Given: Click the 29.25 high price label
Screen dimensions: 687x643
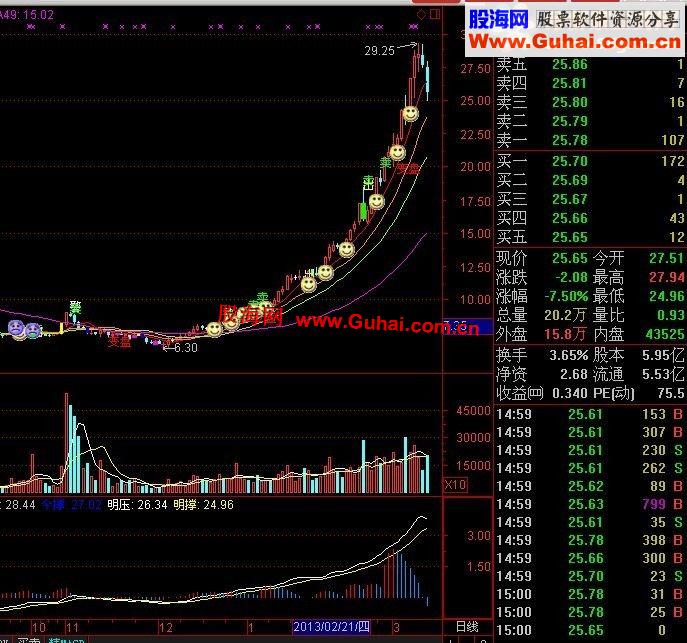Looking at the screenshot, I should point(379,51).
